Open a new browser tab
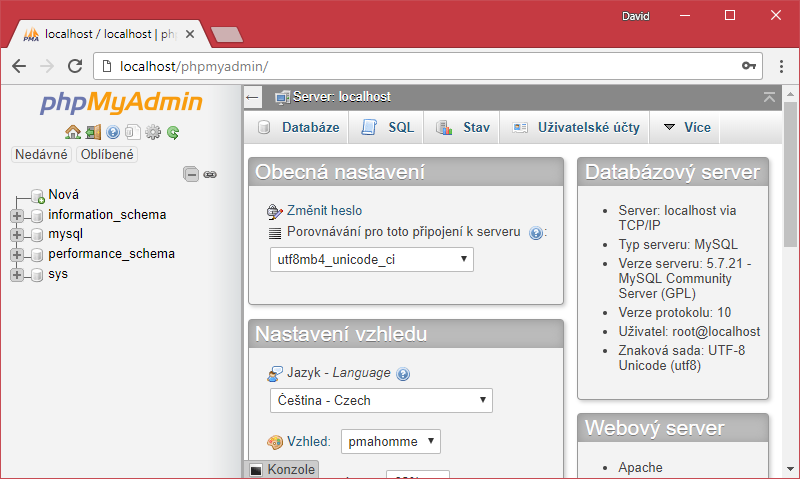800x479 pixels. [227, 35]
